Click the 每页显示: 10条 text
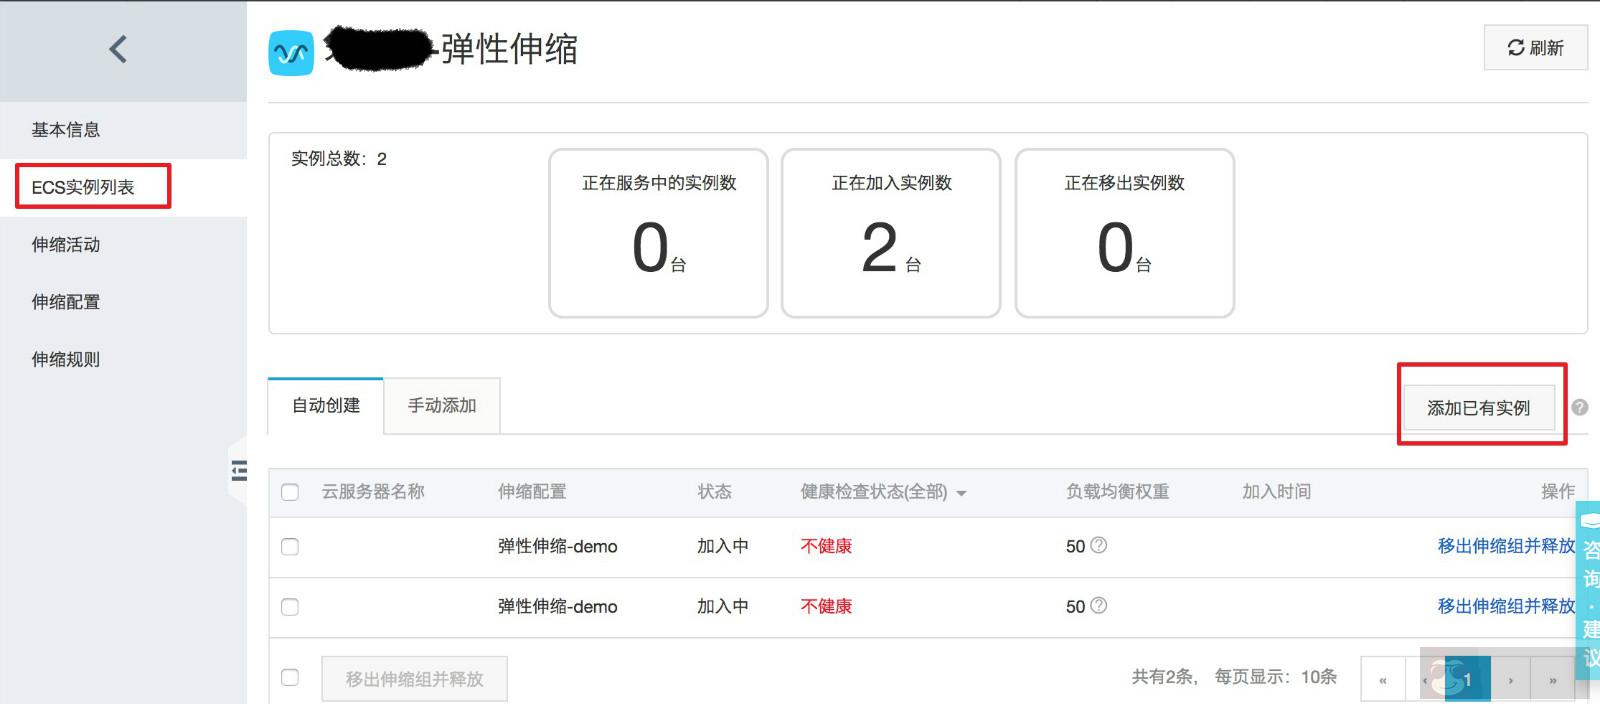 tap(1276, 677)
